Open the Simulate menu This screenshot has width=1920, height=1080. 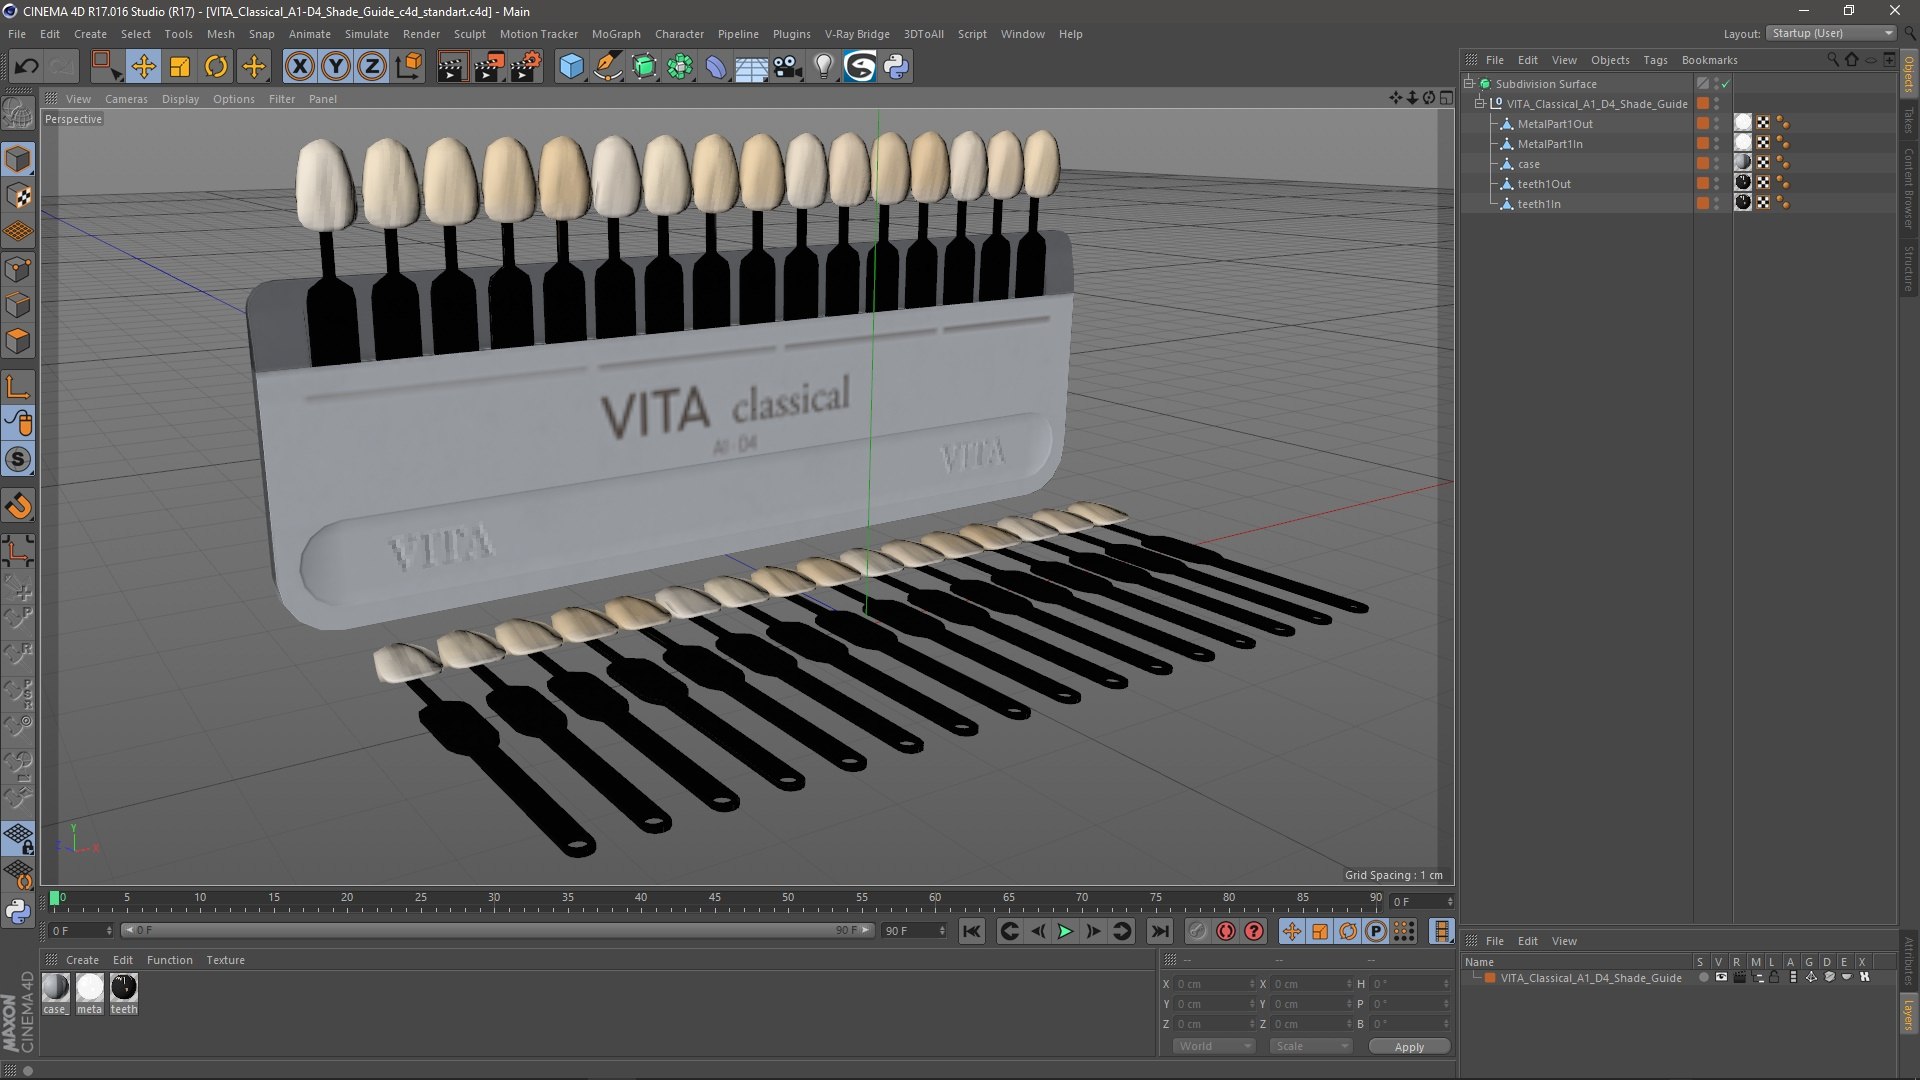click(367, 34)
